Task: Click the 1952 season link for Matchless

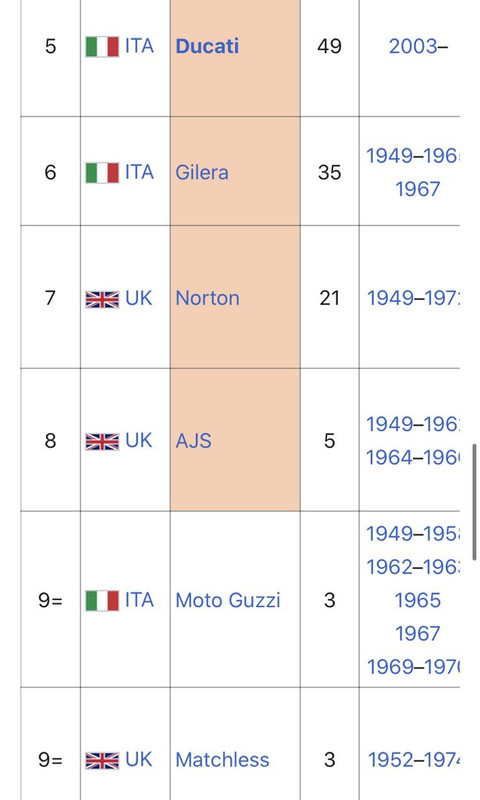Action: click(x=390, y=760)
